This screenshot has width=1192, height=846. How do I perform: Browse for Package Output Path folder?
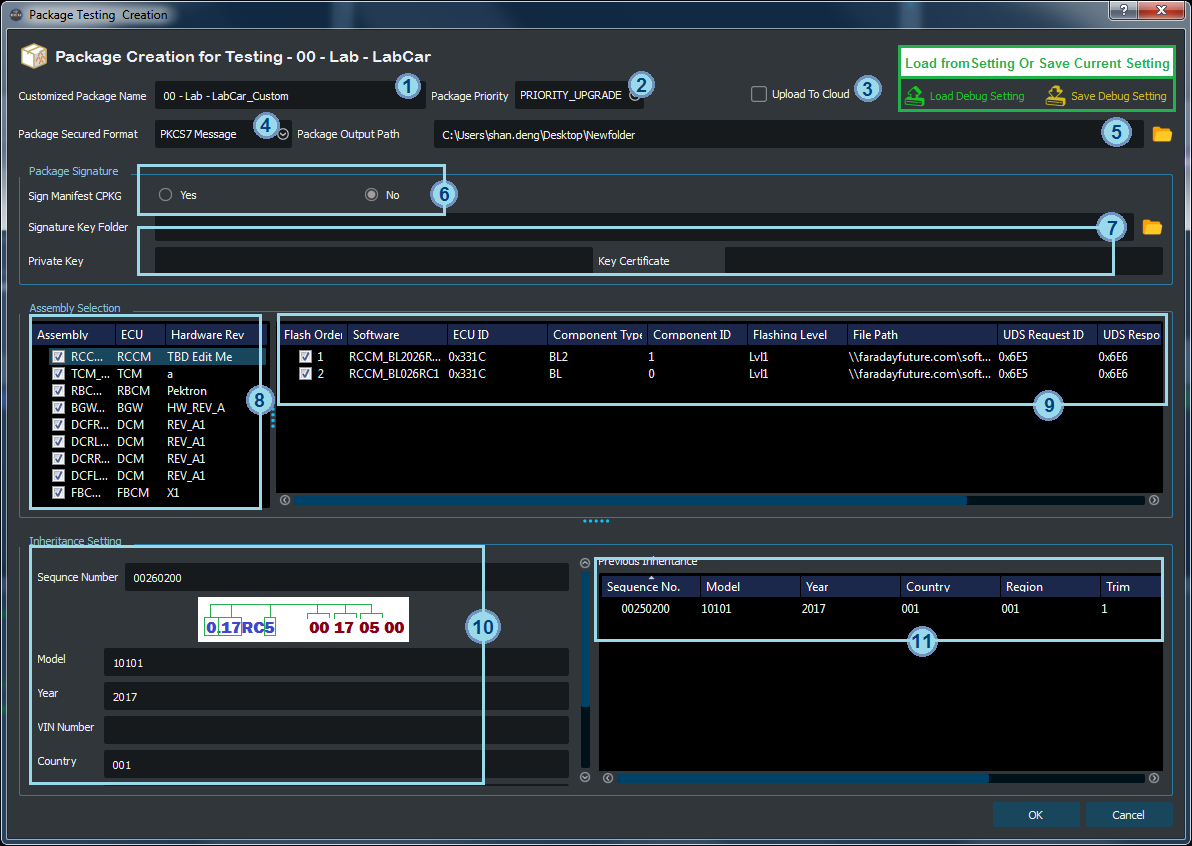pos(1162,135)
